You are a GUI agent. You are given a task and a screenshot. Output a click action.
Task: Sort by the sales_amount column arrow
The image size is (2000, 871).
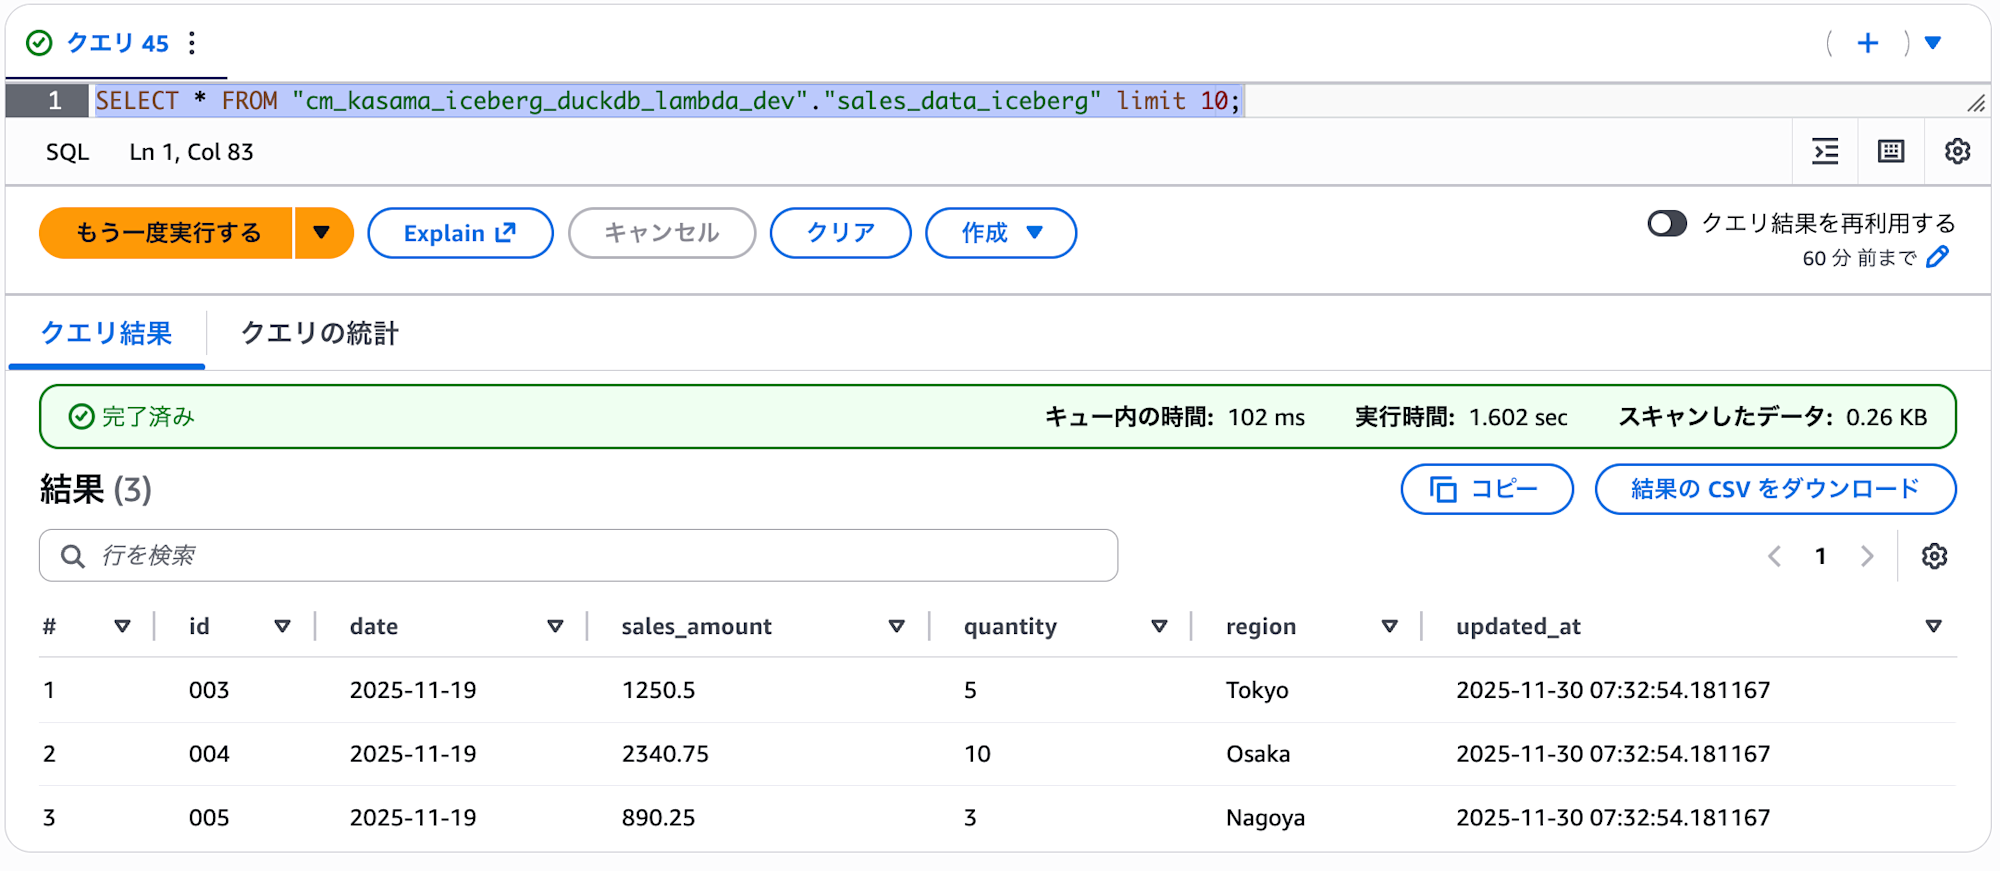coord(896,626)
